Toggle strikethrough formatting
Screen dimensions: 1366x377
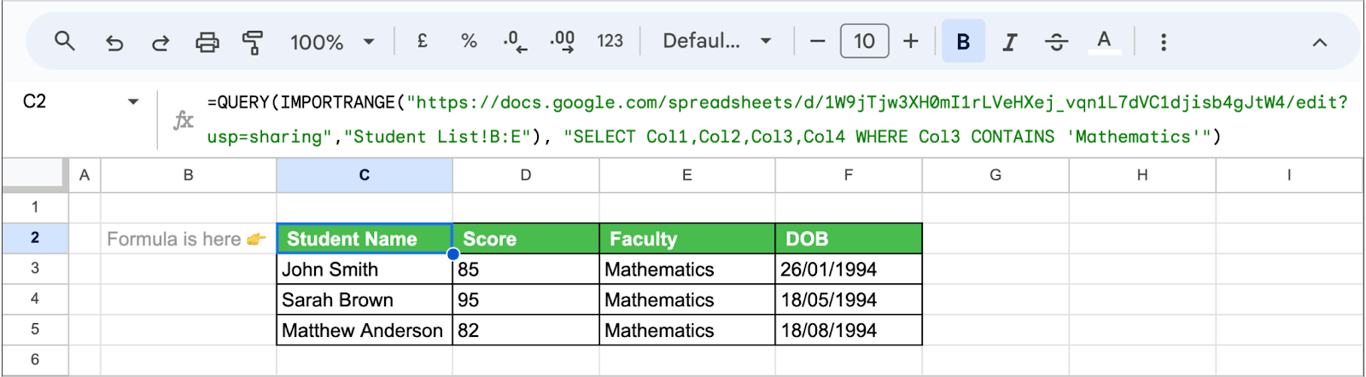pyautogui.click(x=1056, y=42)
